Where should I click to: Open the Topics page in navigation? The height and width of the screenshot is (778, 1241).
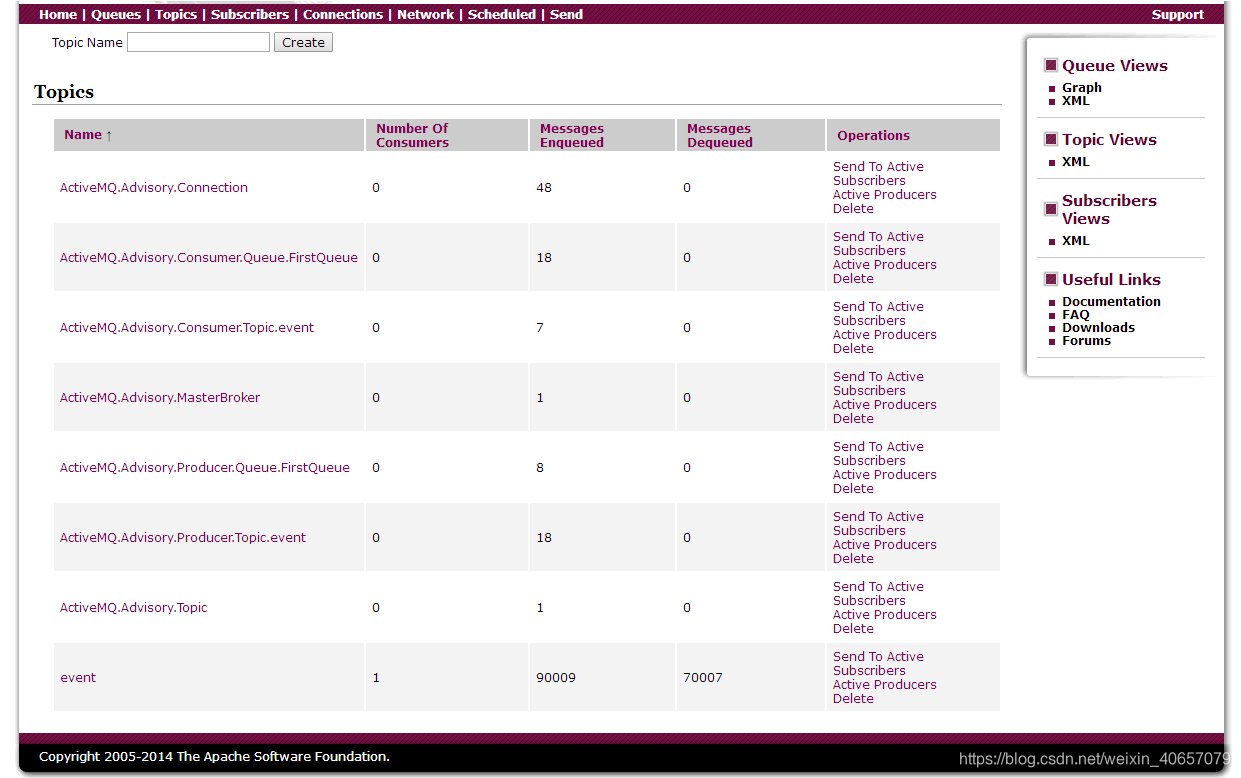176,14
